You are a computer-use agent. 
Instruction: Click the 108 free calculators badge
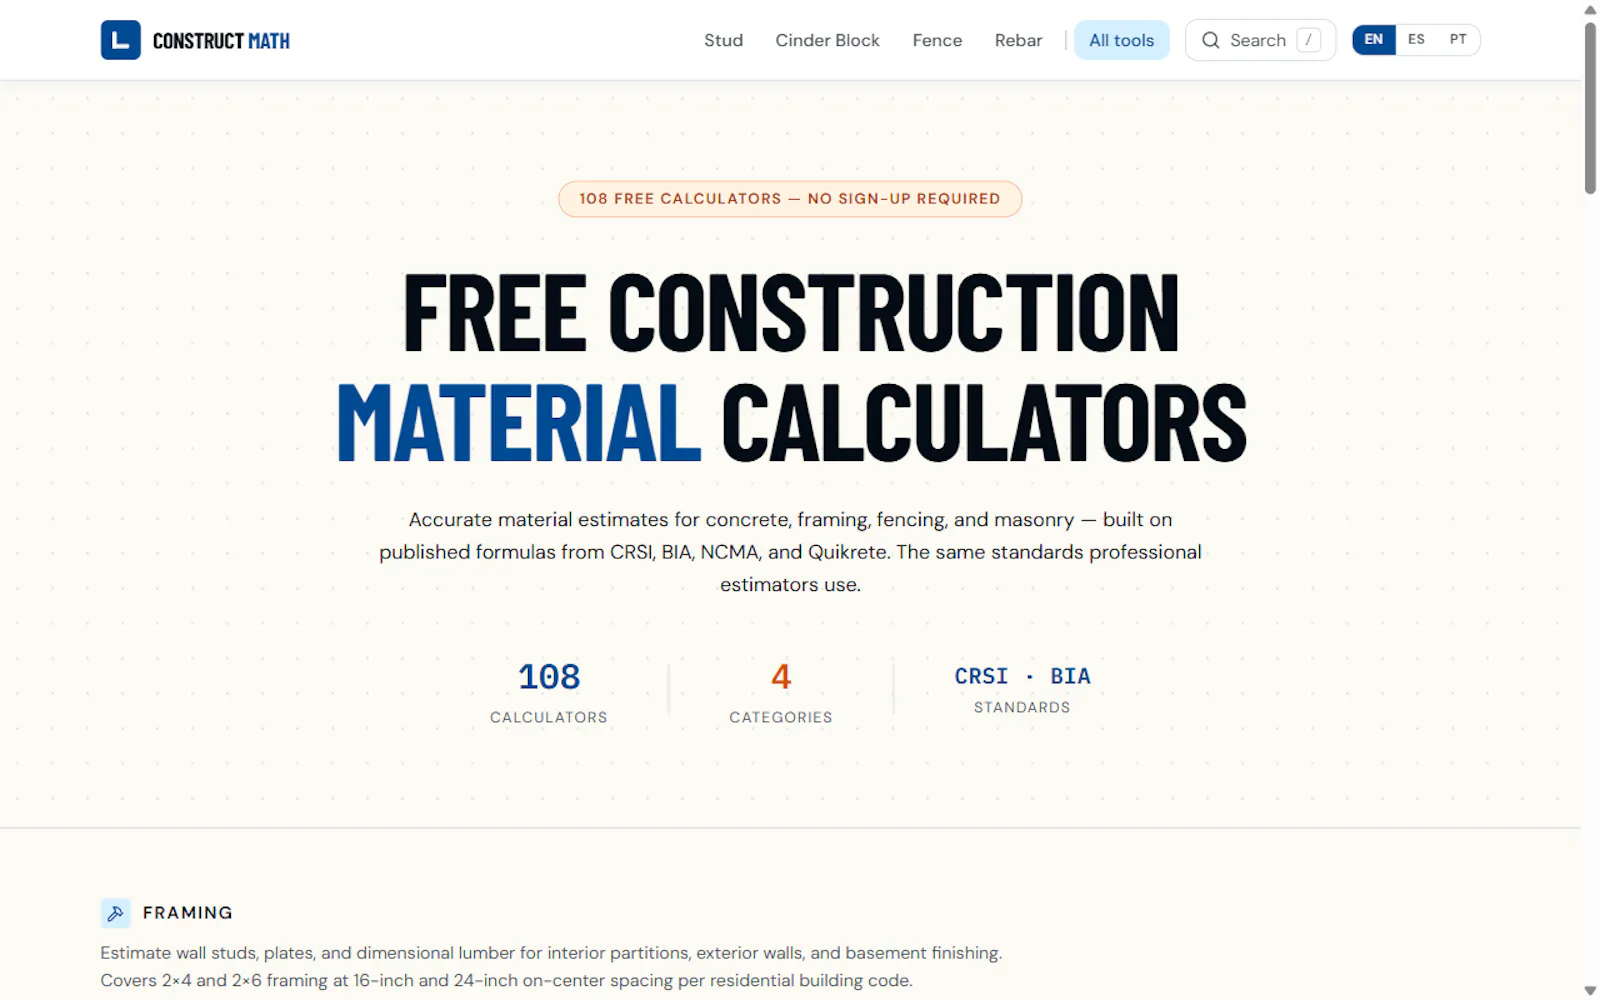(790, 198)
